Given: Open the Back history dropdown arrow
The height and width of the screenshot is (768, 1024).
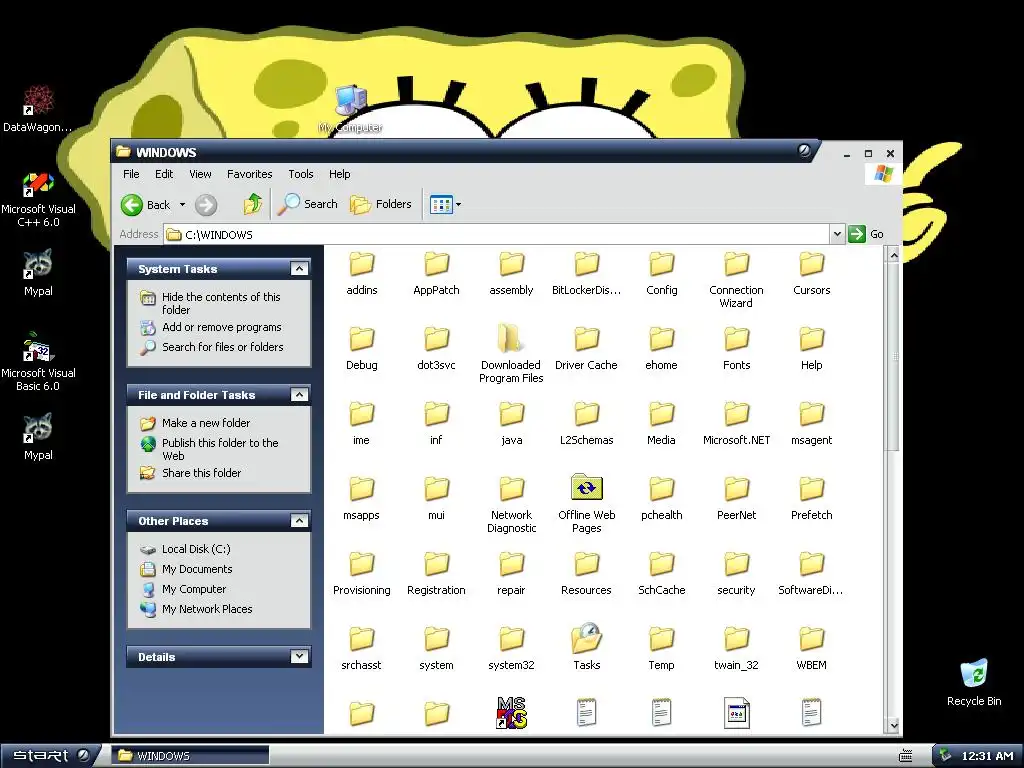Looking at the screenshot, I should click(182, 204).
